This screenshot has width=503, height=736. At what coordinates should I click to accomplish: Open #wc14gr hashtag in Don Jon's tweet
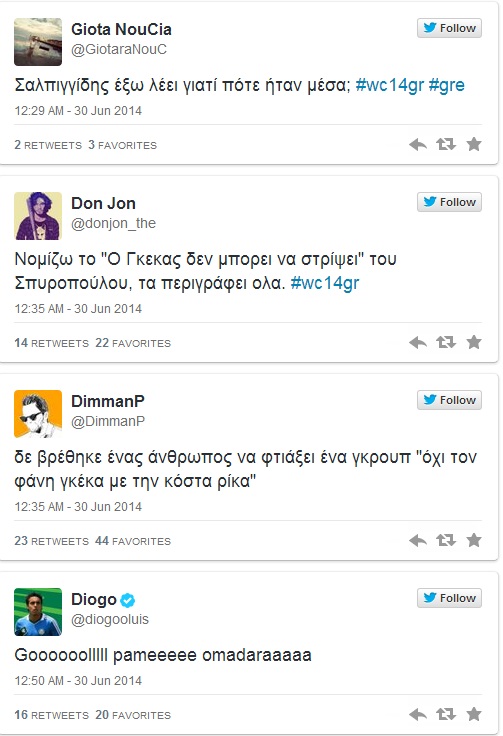[325, 283]
